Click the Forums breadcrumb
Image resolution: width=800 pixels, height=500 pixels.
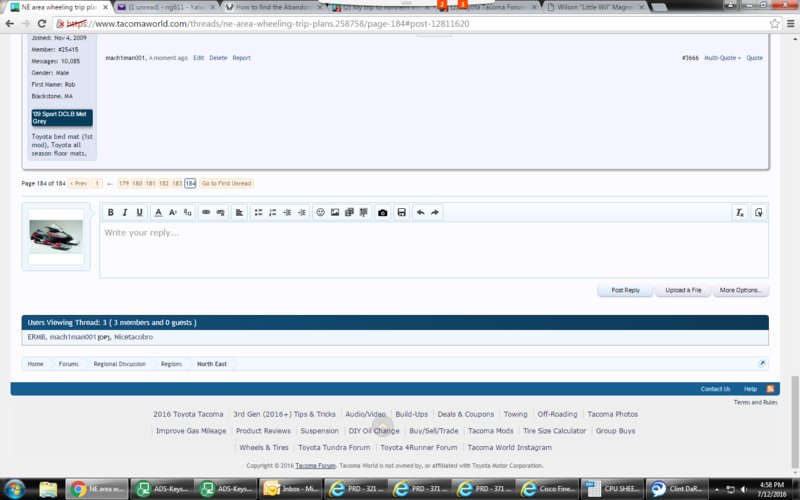pyautogui.click(x=68, y=364)
